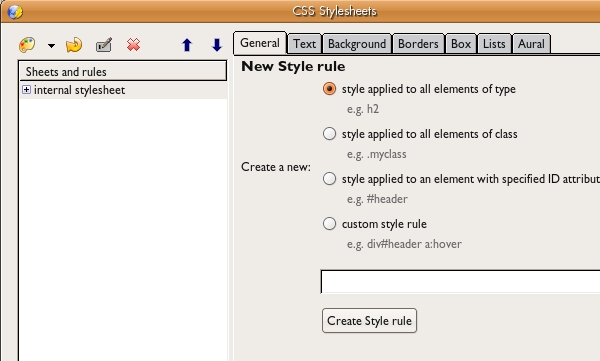Select 'all elements of class' radio option
Viewport: 600px width, 361px height.
(329, 134)
